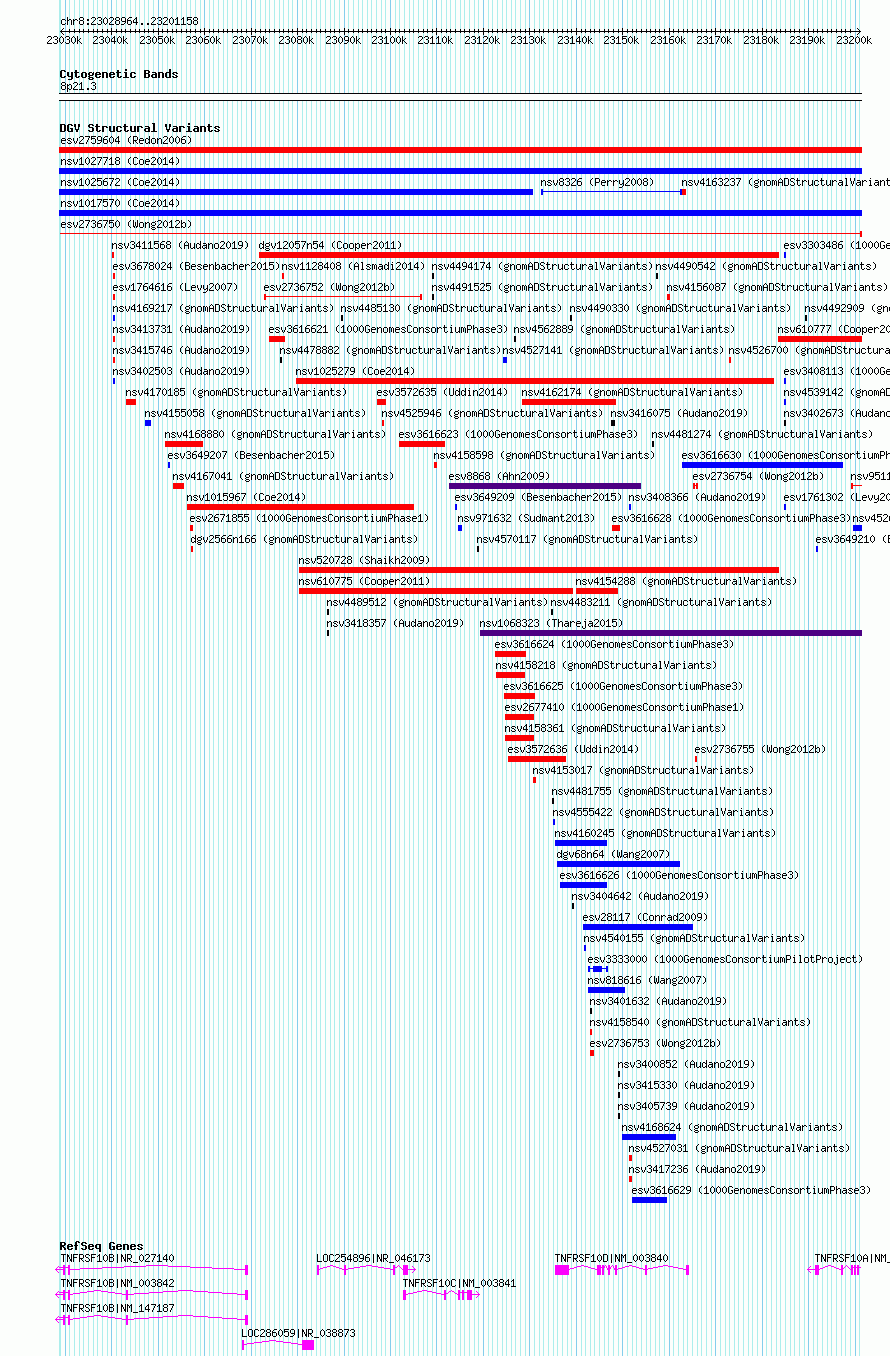Select esv2736750 (Wong2012b) variant label
Viewport: 890px width, 1356px height.
coord(125,224)
